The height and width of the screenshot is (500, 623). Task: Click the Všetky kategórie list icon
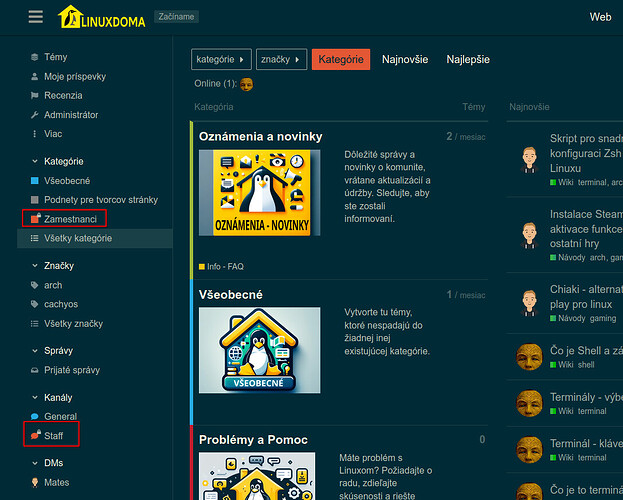(35, 238)
